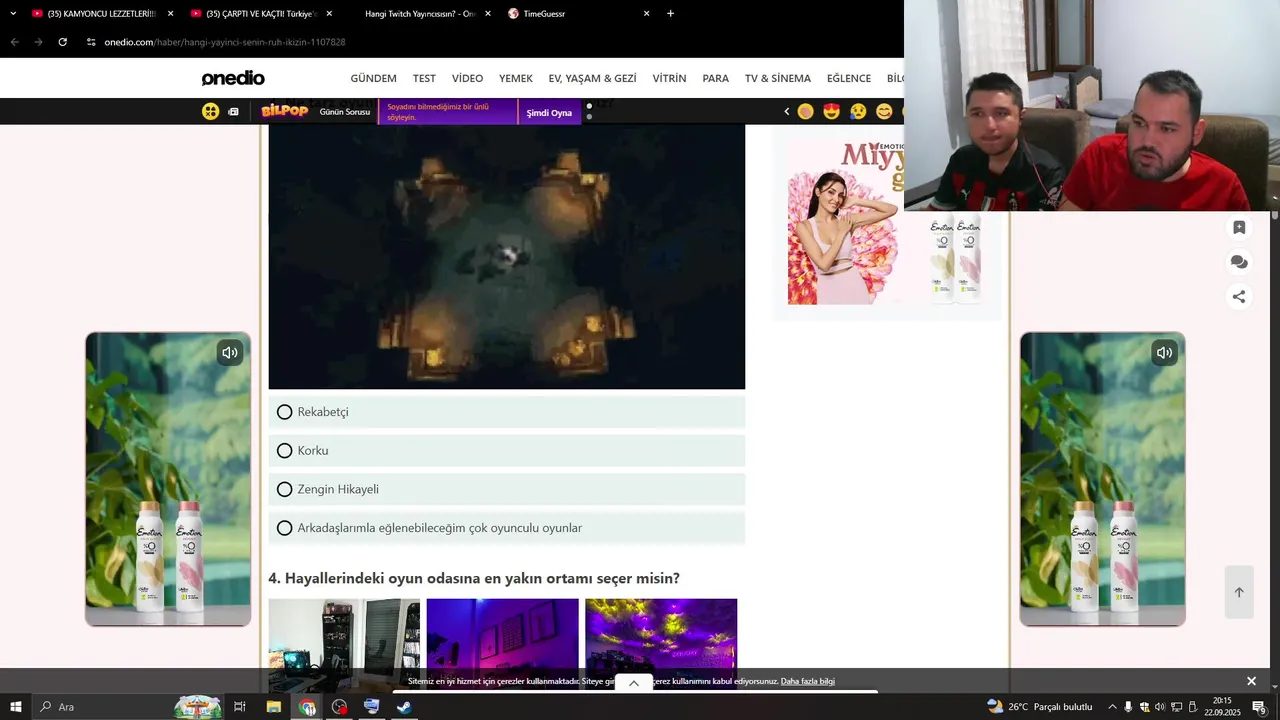The image size is (1280, 720).
Task: Jump back to top with the arrow button
Action: coord(1239,592)
